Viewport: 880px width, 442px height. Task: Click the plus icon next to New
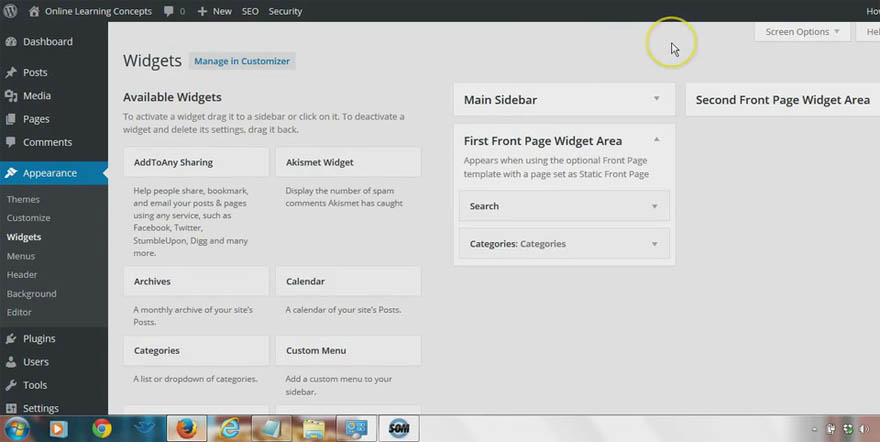coord(202,11)
